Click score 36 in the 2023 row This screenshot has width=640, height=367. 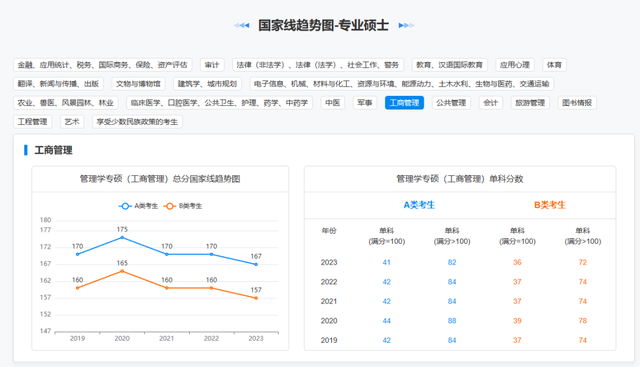coord(517,262)
